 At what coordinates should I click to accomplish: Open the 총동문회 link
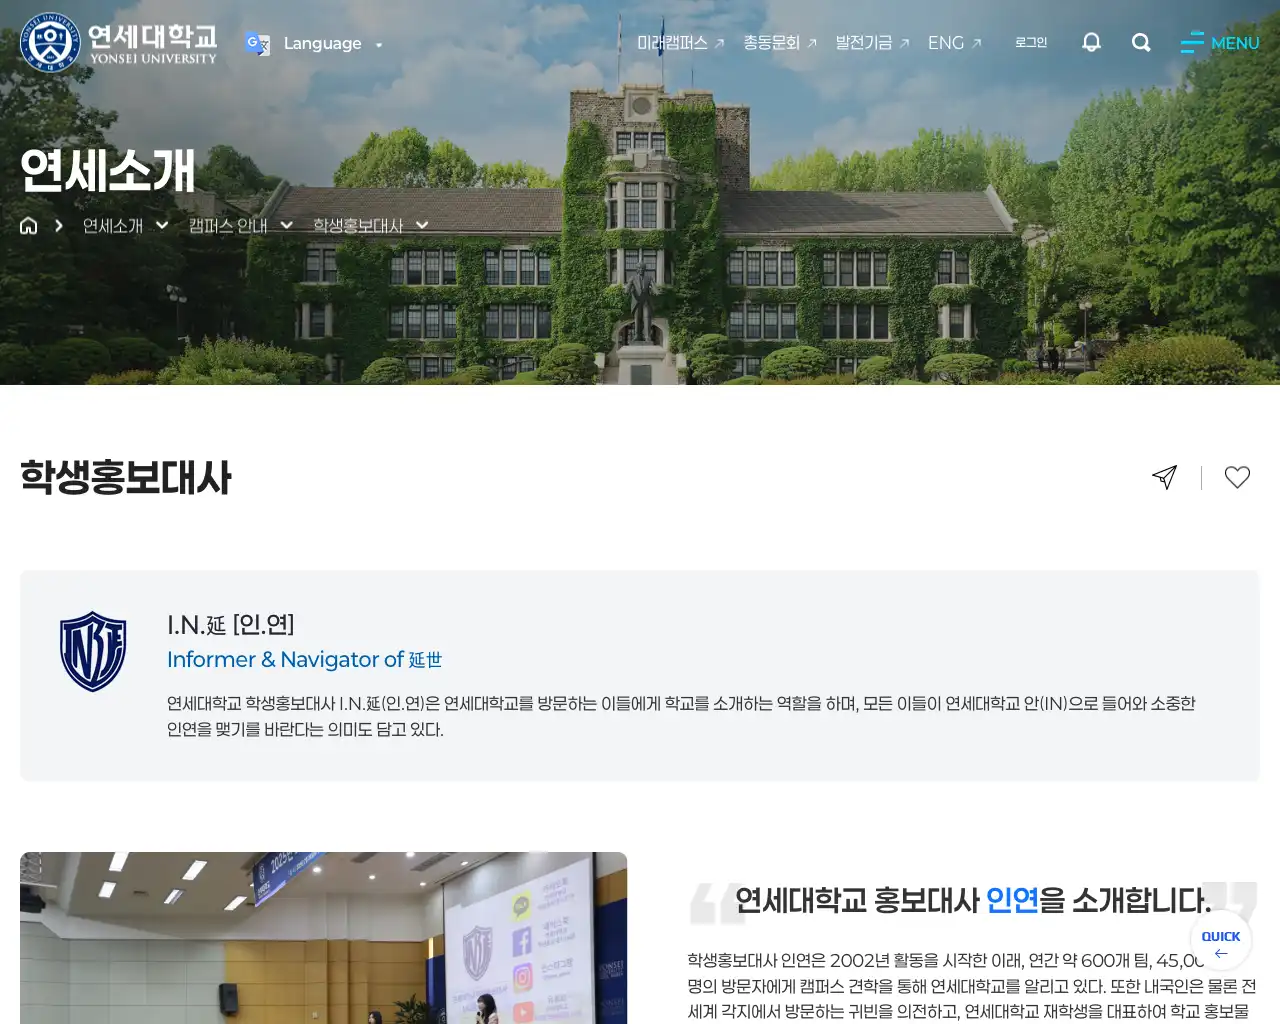click(780, 43)
